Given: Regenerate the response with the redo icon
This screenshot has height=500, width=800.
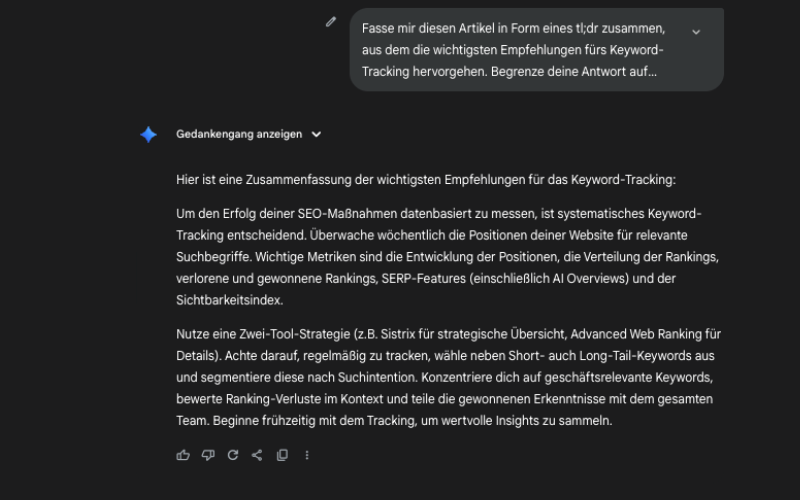Looking at the screenshot, I should pos(233,455).
